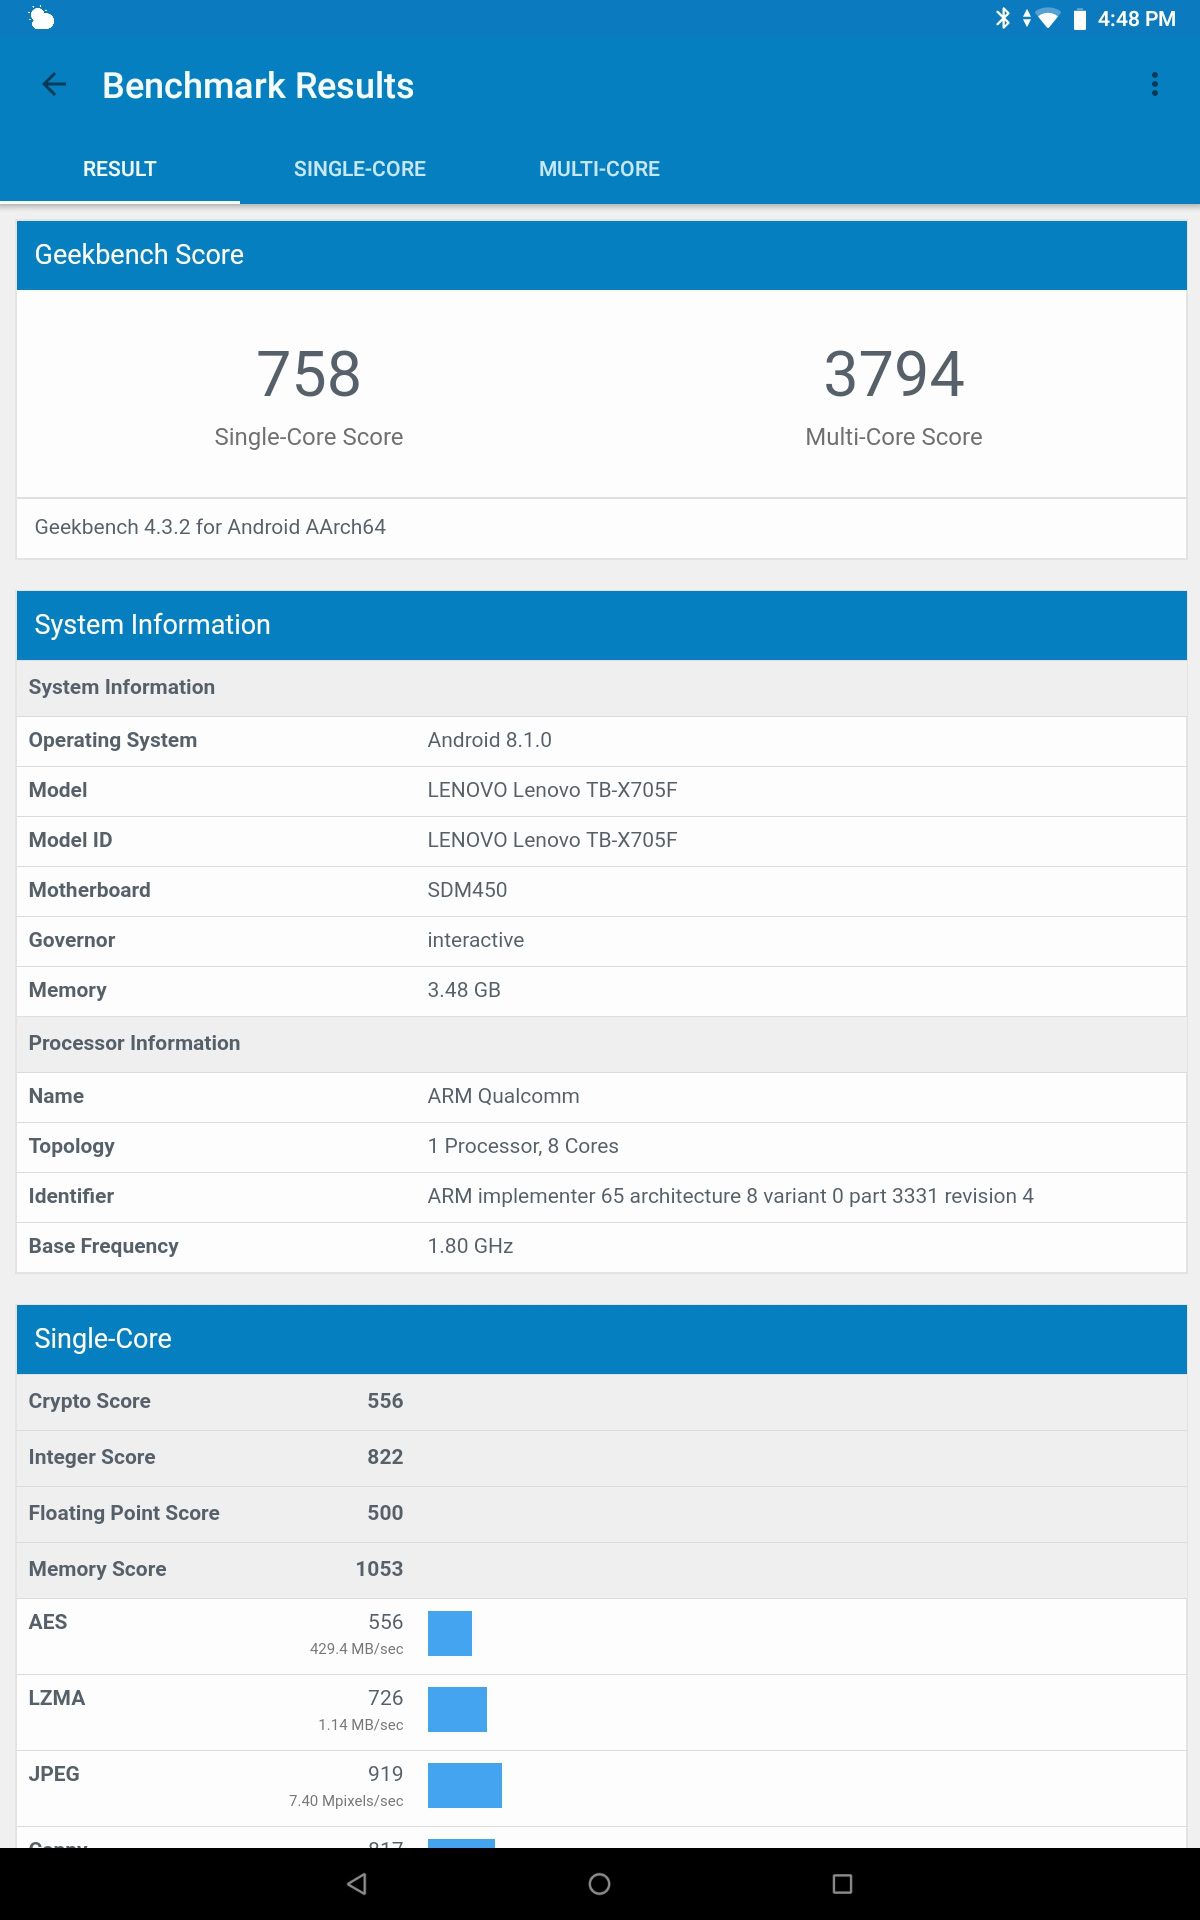This screenshot has height=1920, width=1200.
Task: Tap the Motherboard SDM450 row
Action: (601, 890)
